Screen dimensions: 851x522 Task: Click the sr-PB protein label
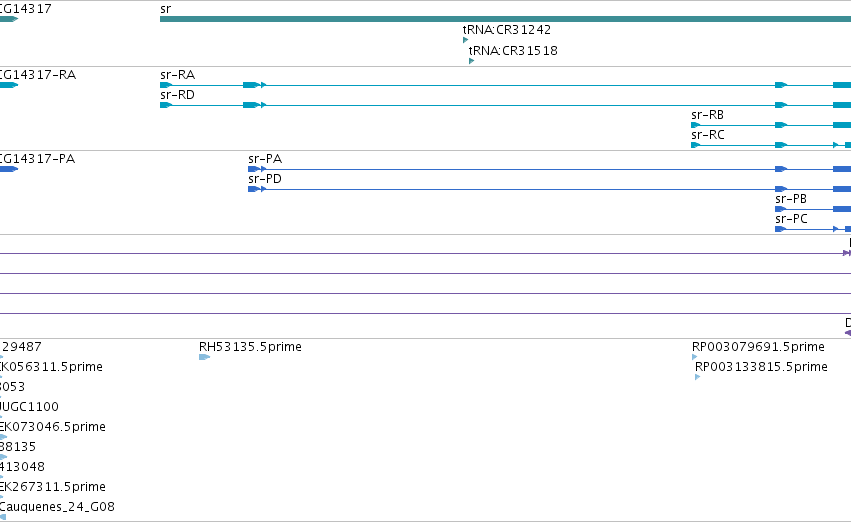pyautogui.click(x=791, y=199)
